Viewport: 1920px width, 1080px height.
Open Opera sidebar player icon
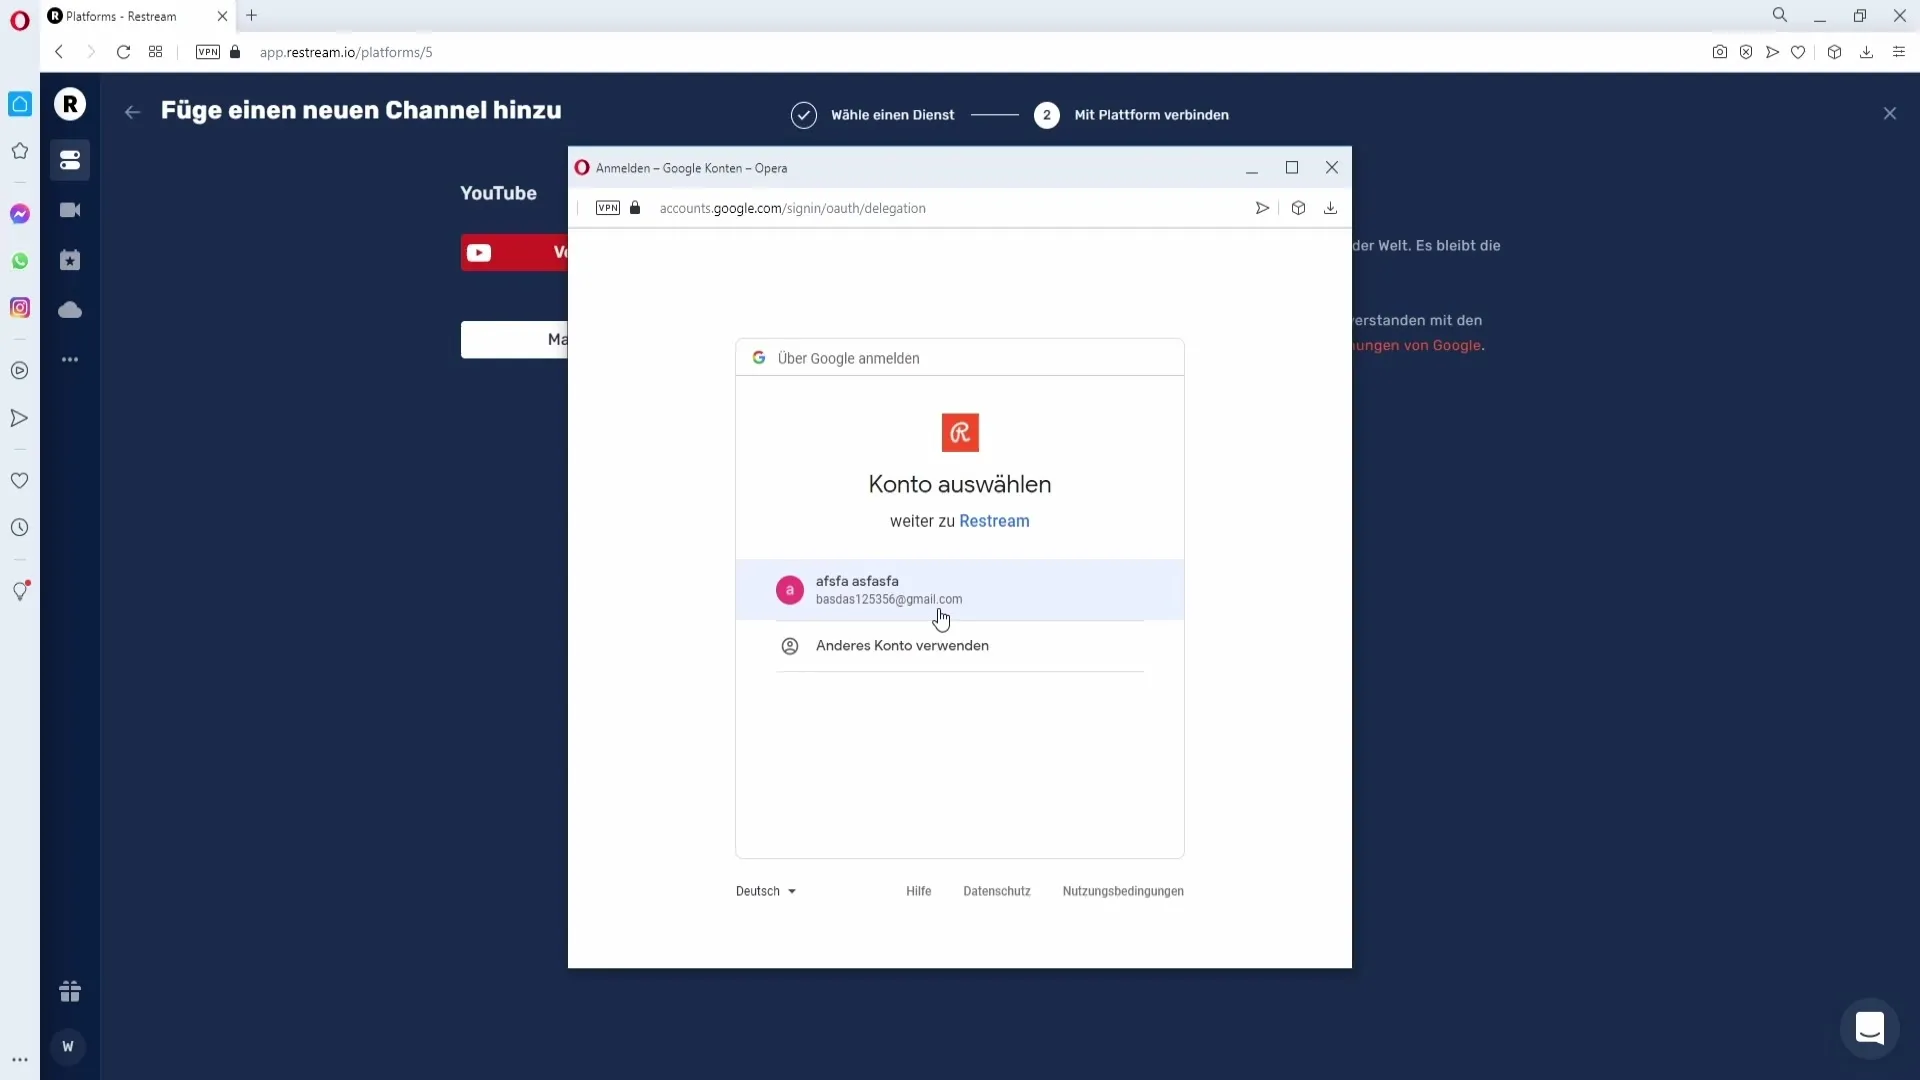click(x=20, y=371)
